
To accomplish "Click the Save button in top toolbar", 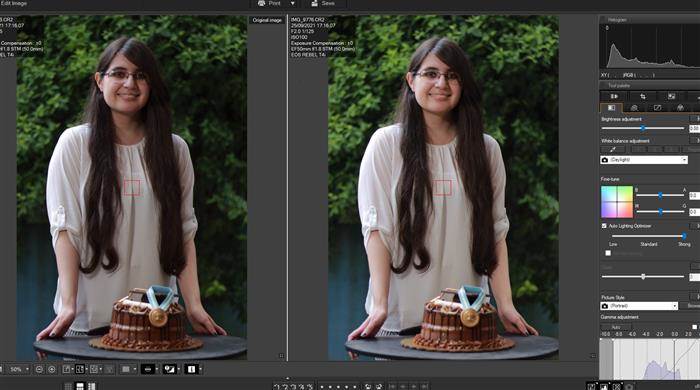I will pyautogui.click(x=324, y=4).
